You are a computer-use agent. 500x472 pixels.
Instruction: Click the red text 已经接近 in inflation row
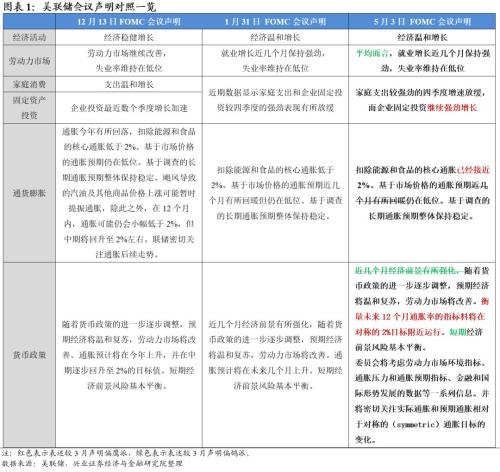point(473,170)
